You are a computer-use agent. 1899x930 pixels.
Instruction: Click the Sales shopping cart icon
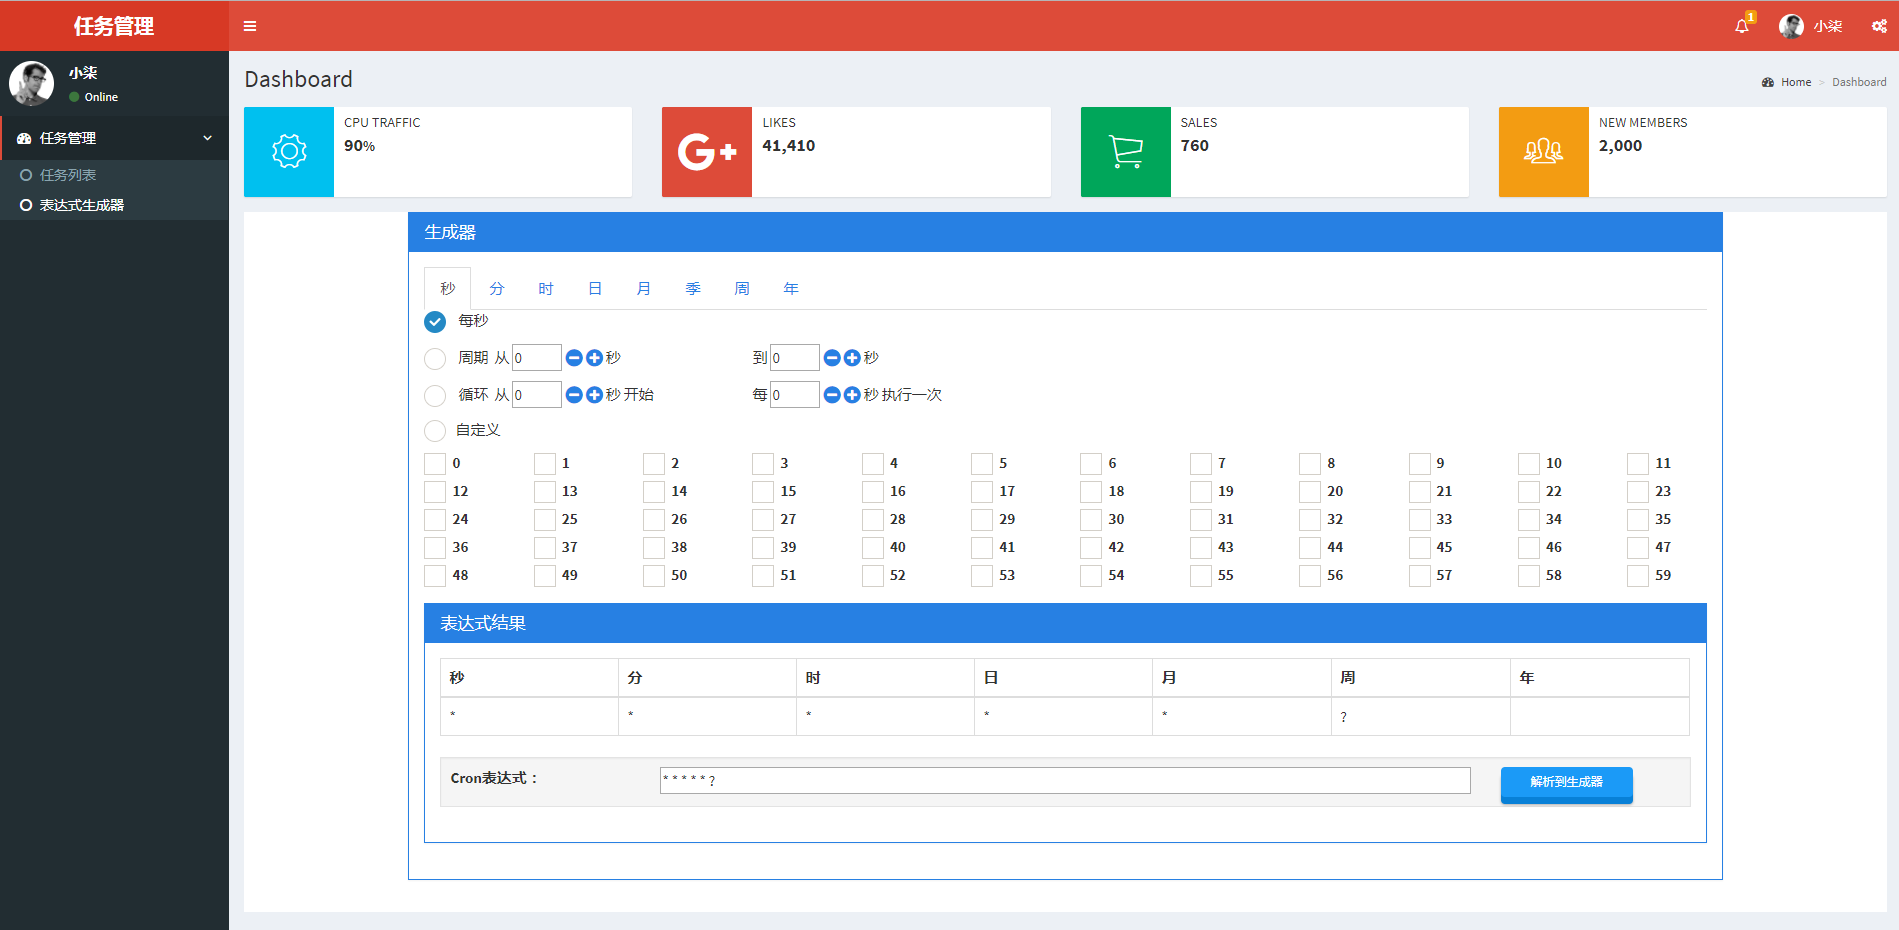click(1126, 152)
